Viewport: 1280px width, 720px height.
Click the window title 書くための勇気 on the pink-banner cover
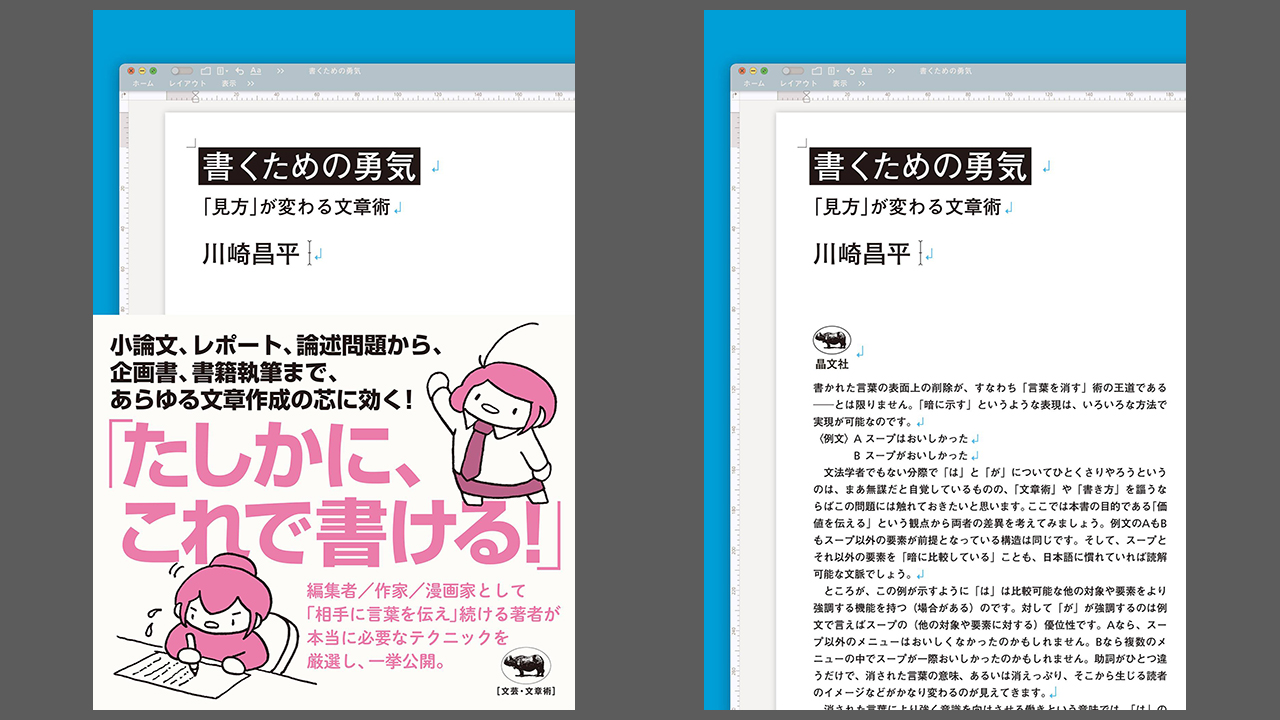(335, 71)
